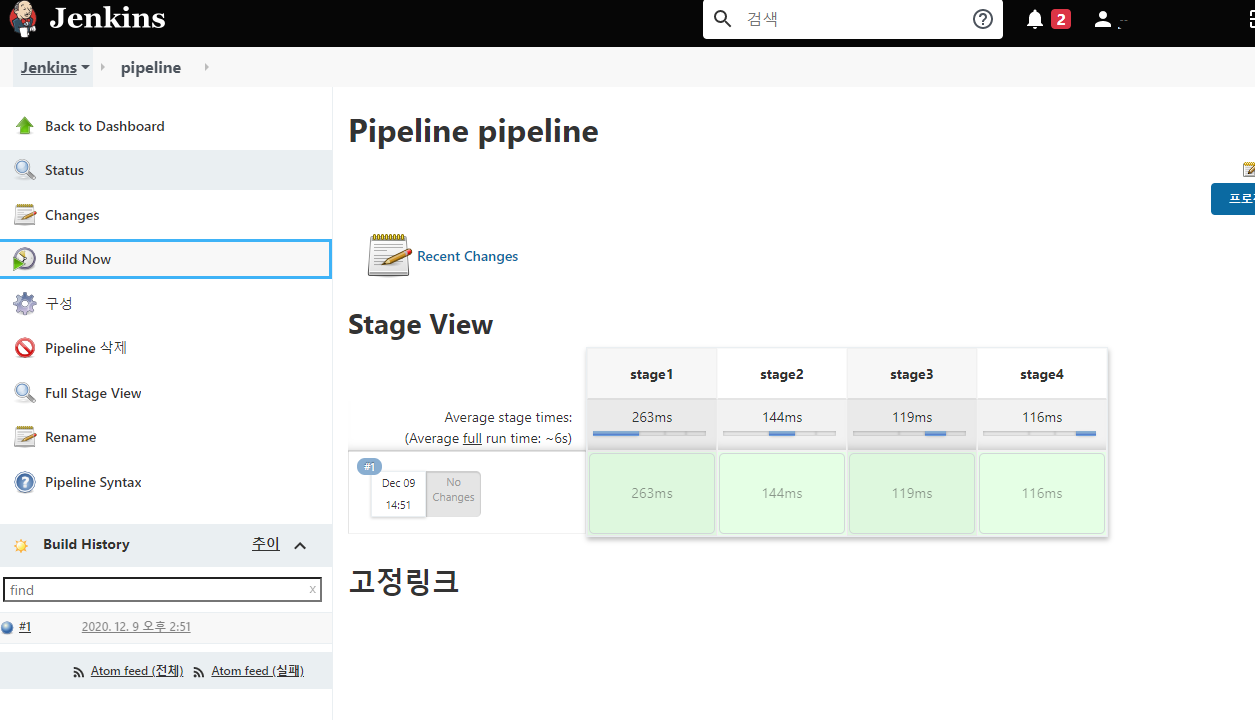Open the 구성 configuration gear icon

point(24,303)
